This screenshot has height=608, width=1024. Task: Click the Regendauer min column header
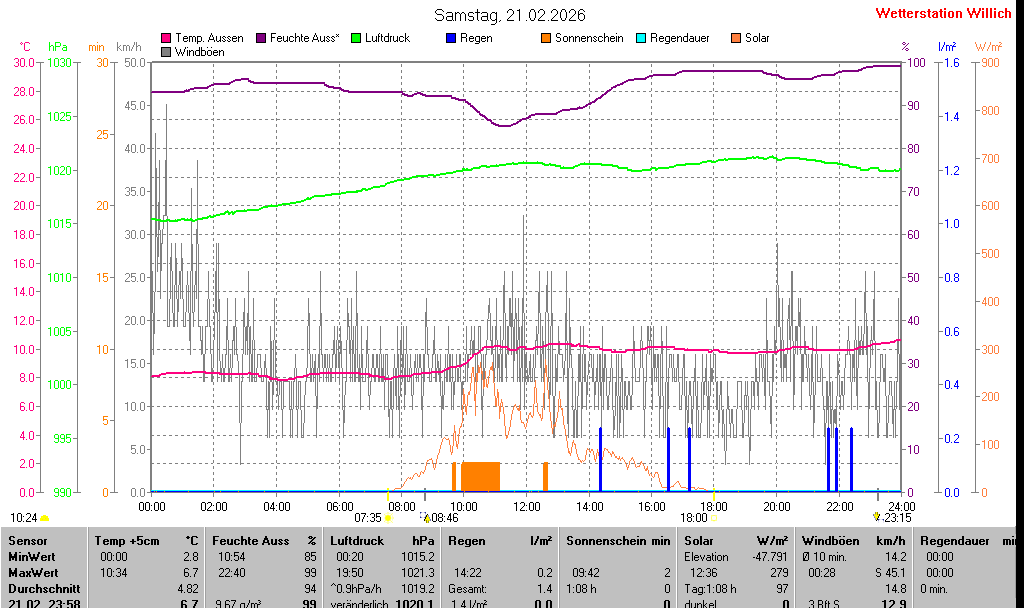pyautogui.click(x=967, y=541)
